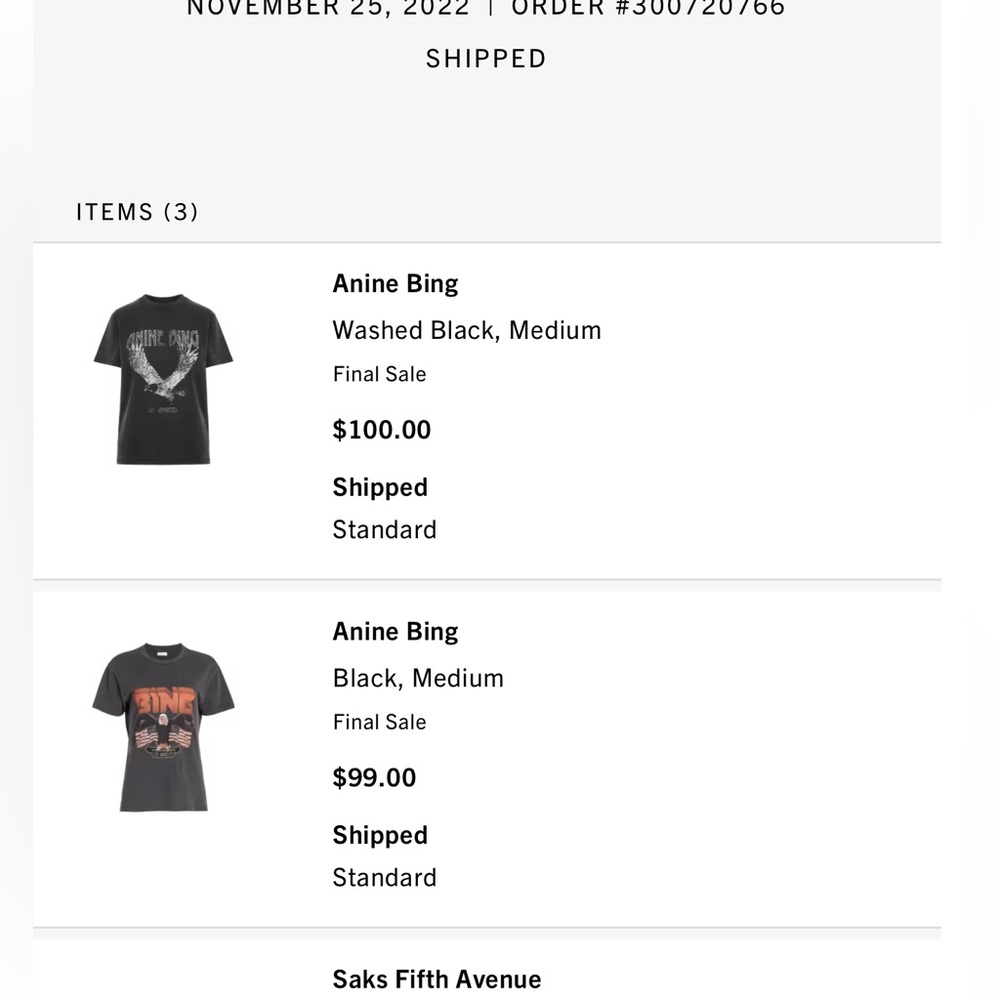Click the $100.00 price

(x=381, y=430)
